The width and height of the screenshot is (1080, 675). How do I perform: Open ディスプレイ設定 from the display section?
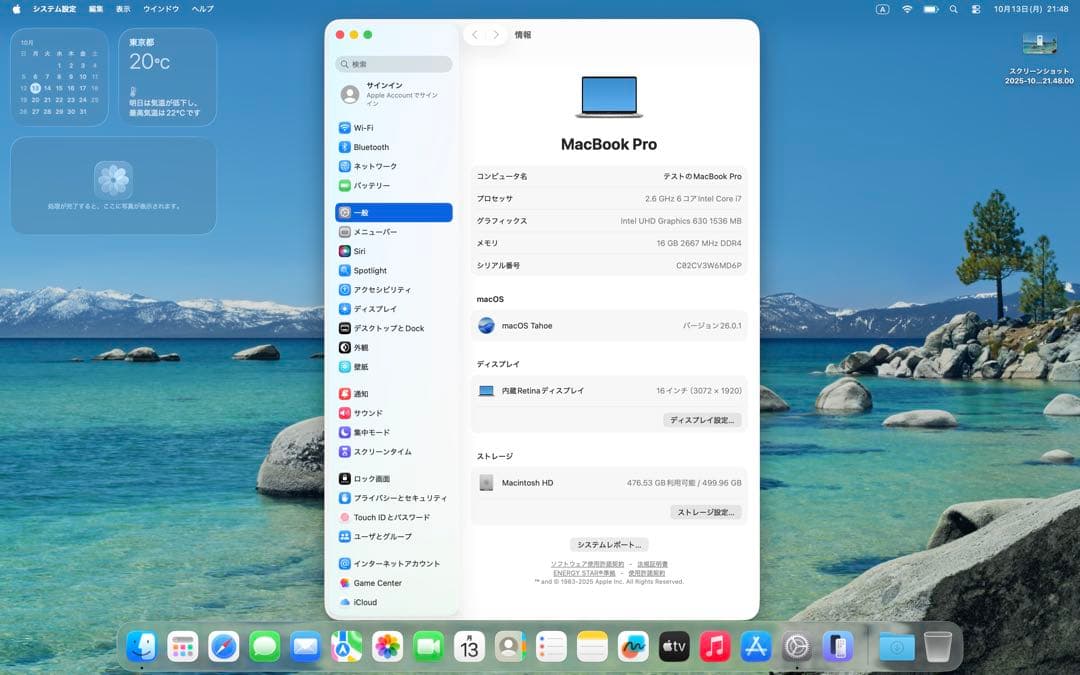click(x=702, y=419)
